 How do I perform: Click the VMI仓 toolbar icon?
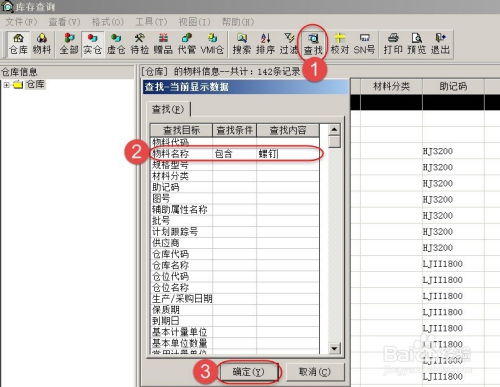click(x=212, y=44)
